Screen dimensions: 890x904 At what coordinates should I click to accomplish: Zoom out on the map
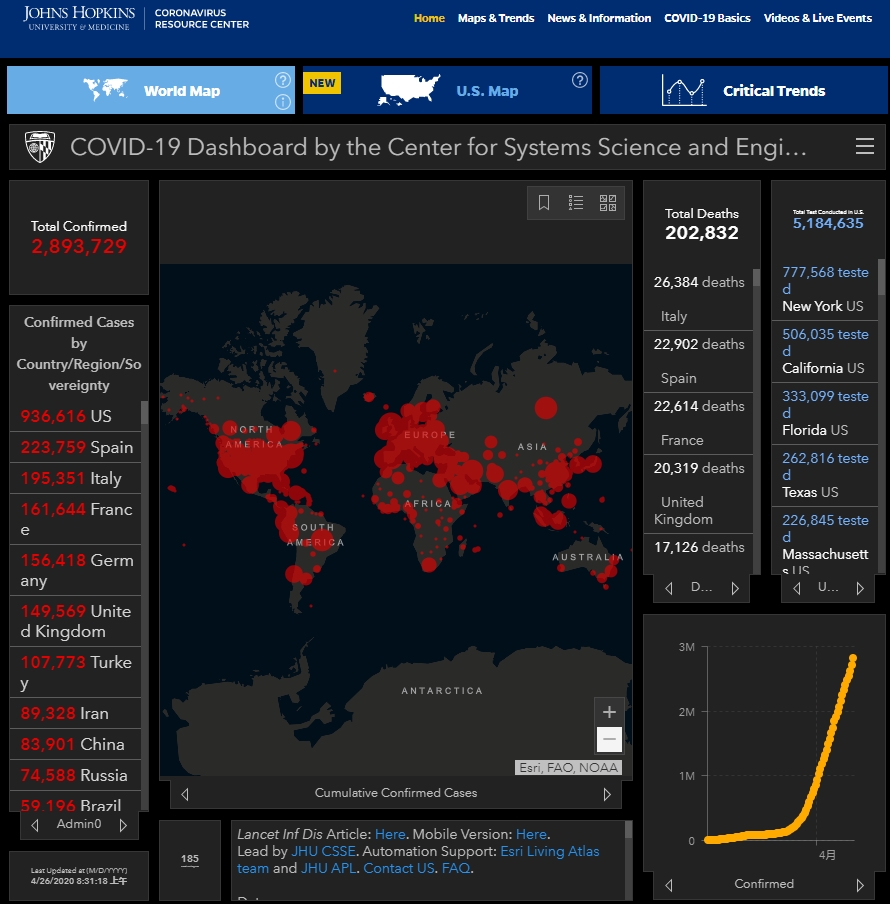click(x=609, y=740)
